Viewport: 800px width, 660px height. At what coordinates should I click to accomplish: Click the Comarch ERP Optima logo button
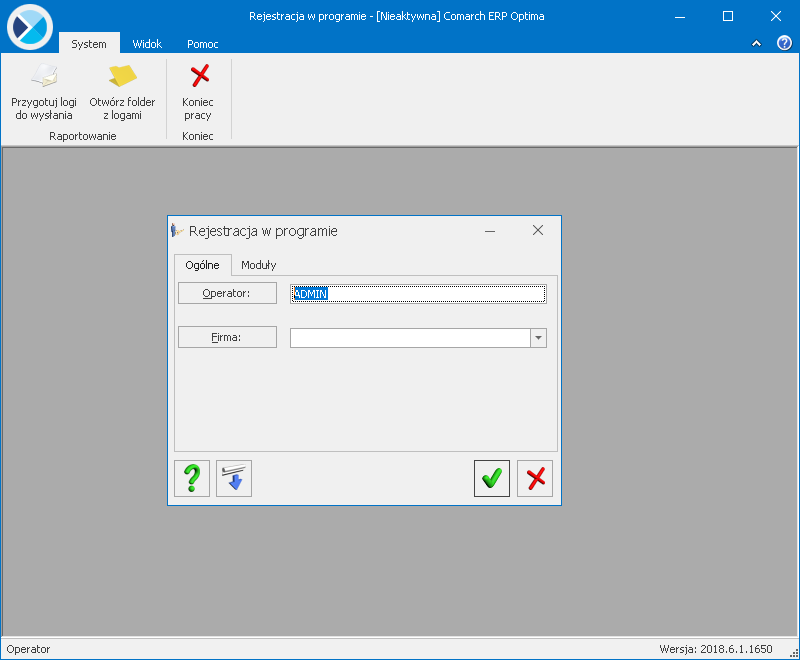[x=30, y=27]
